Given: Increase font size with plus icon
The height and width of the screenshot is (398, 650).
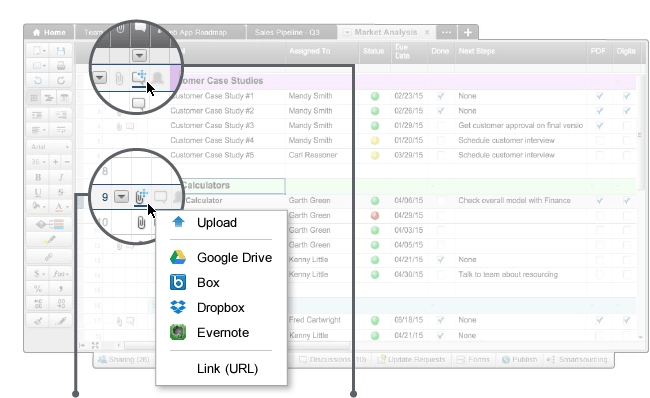Looking at the screenshot, I should tap(56, 162).
